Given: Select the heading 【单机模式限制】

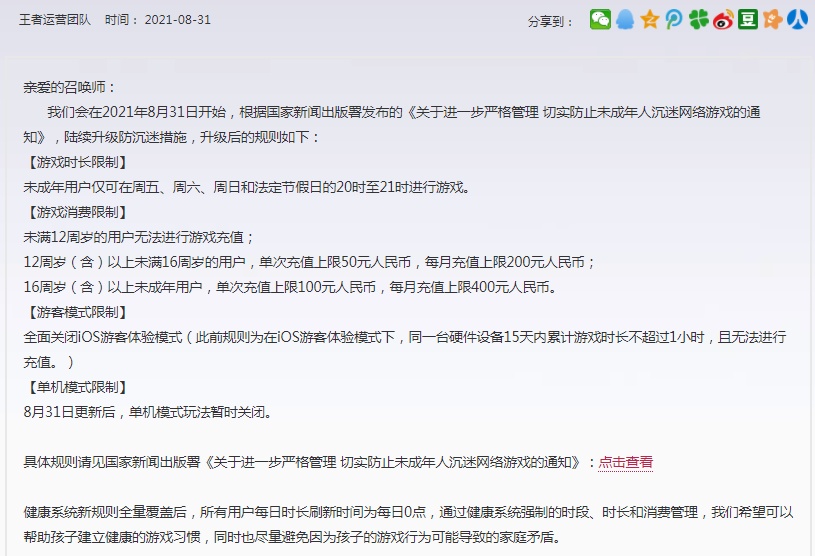Looking at the screenshot, I should [x=77, y=387].
